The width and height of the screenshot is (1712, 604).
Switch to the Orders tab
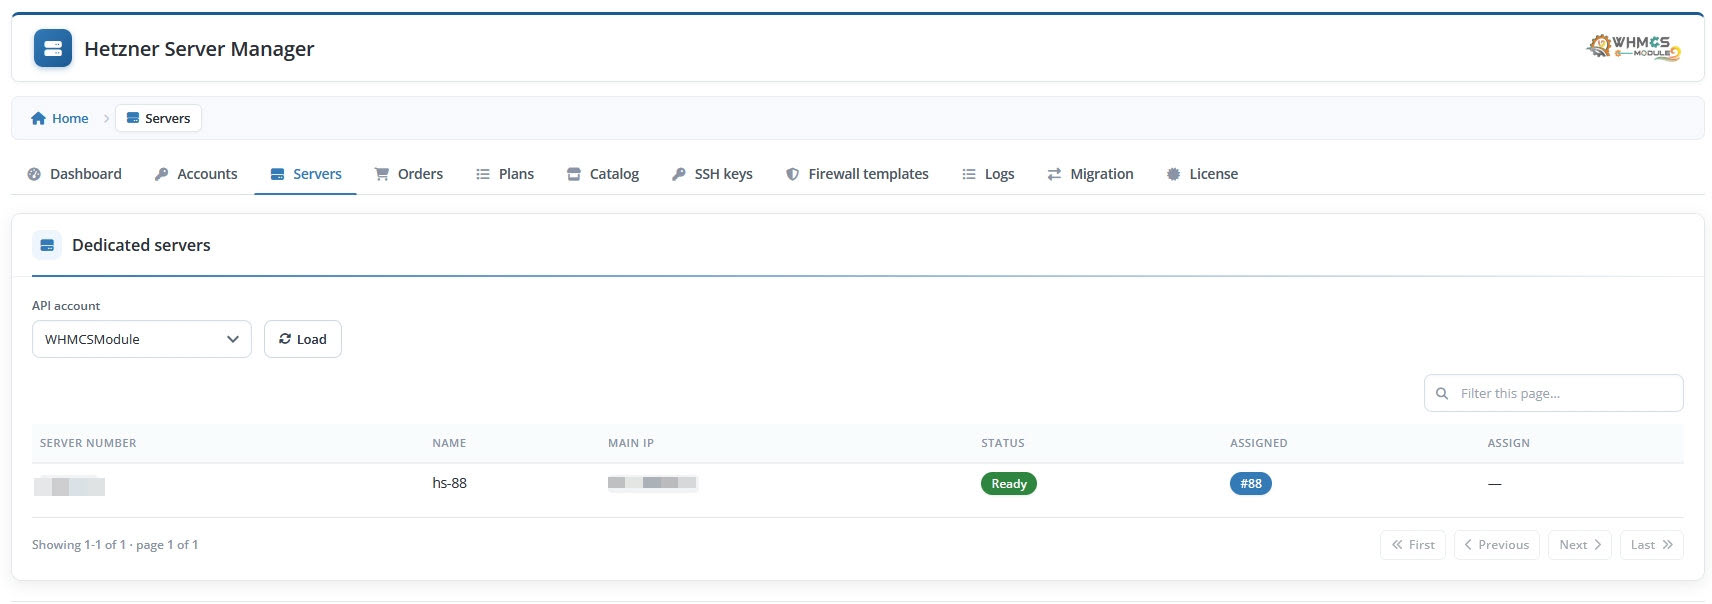(409, 174)
